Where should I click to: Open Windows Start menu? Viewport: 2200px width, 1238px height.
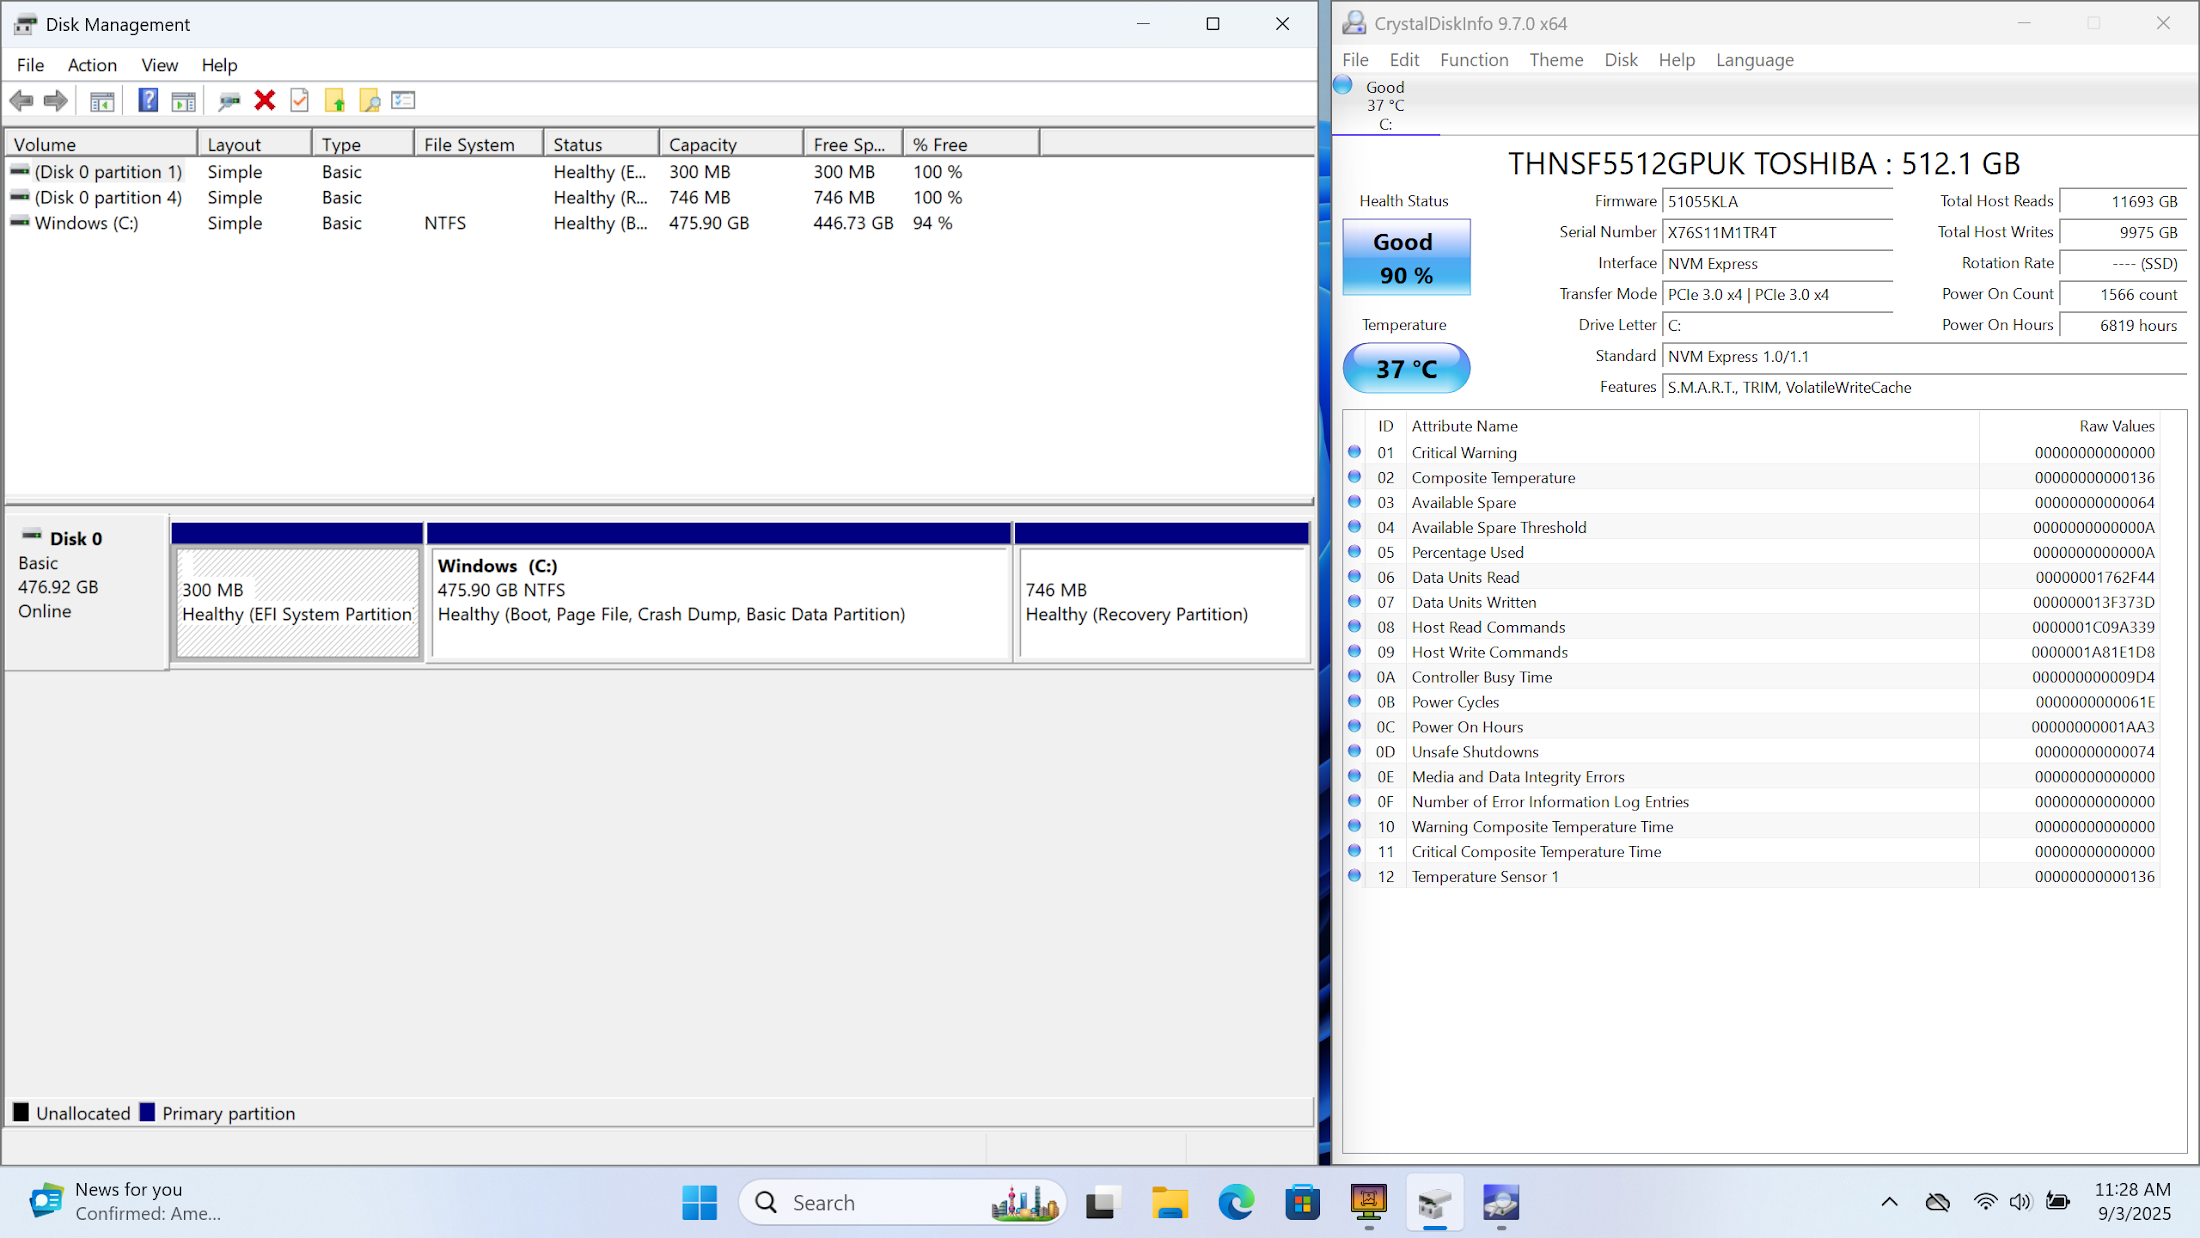[x=700, y=1202]
